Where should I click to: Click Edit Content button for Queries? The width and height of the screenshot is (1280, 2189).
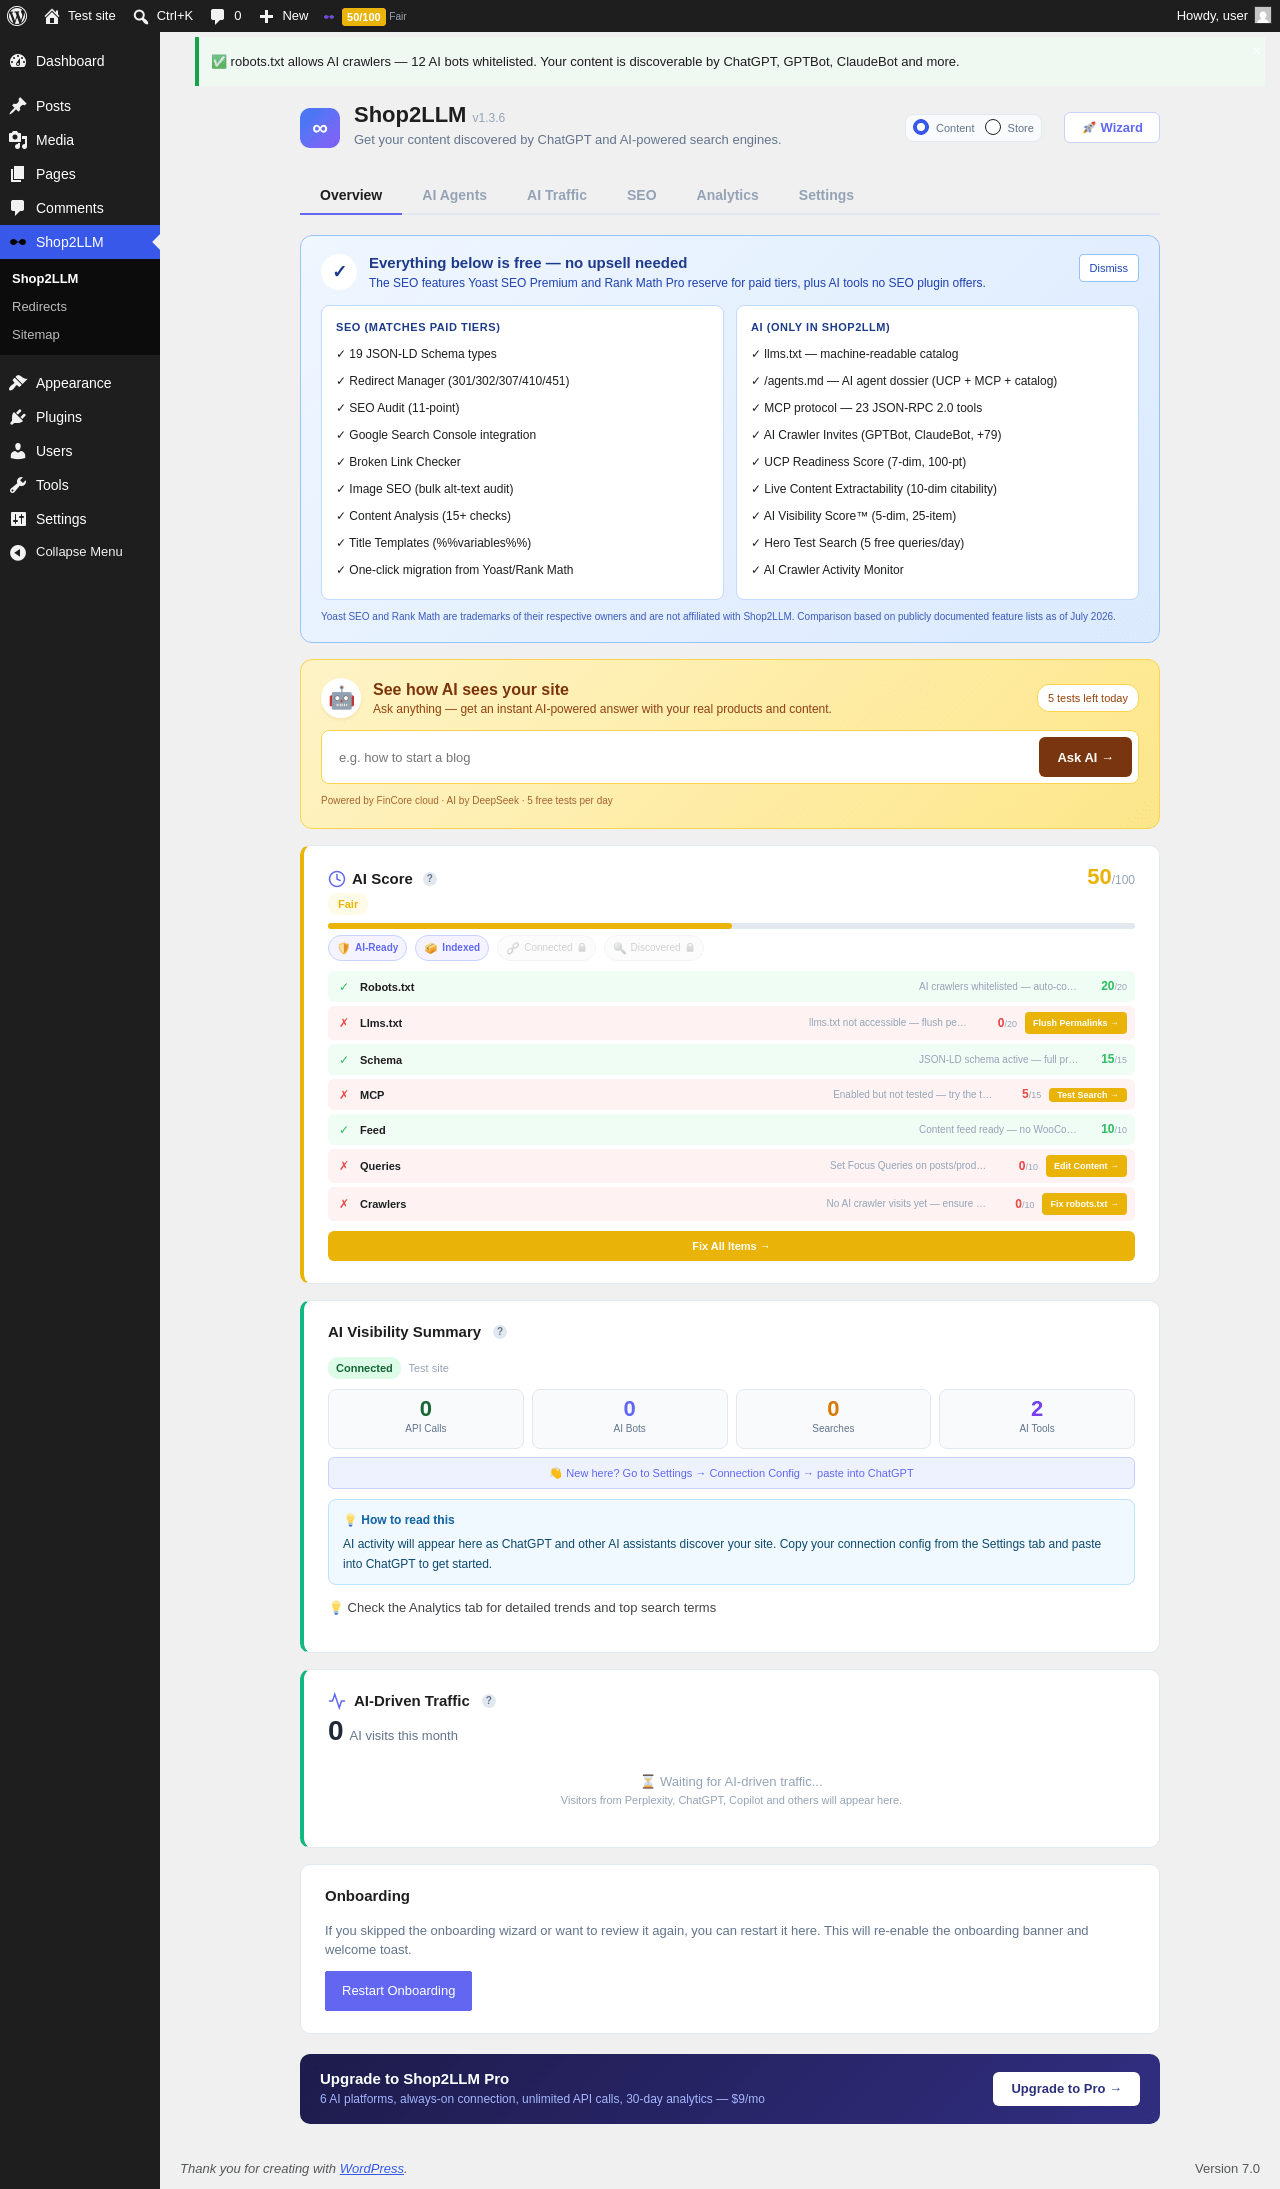(x=1086, y=1166)
